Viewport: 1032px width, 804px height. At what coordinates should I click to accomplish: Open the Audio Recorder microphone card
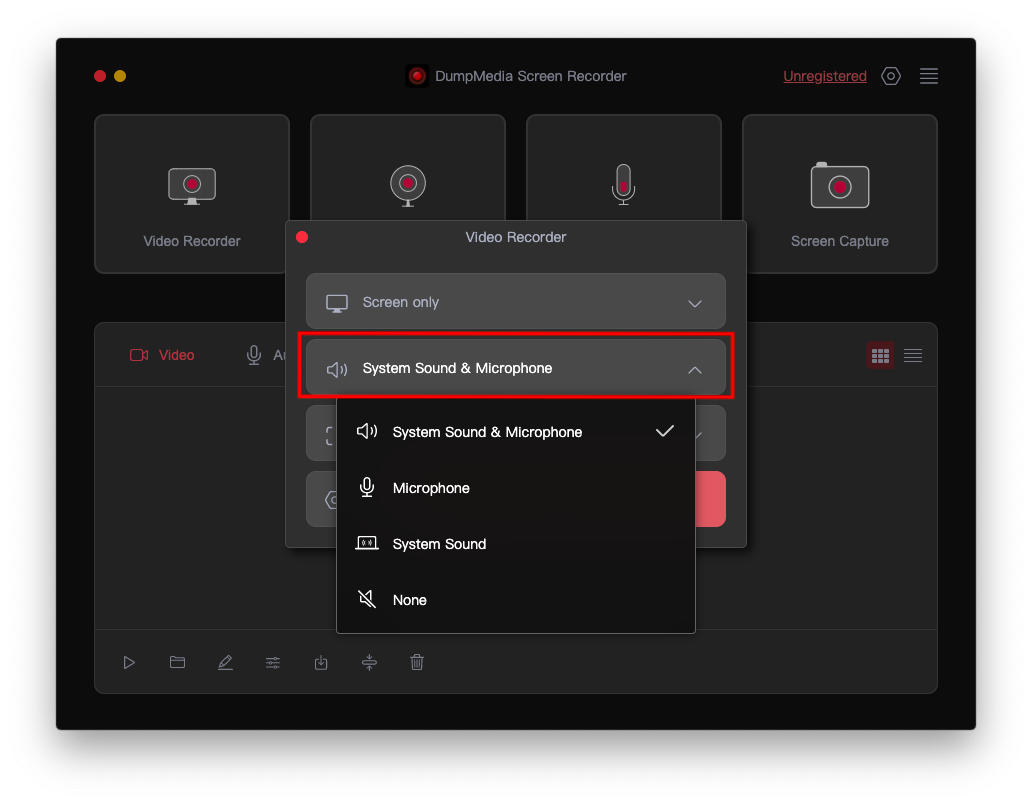coord(623,168)
